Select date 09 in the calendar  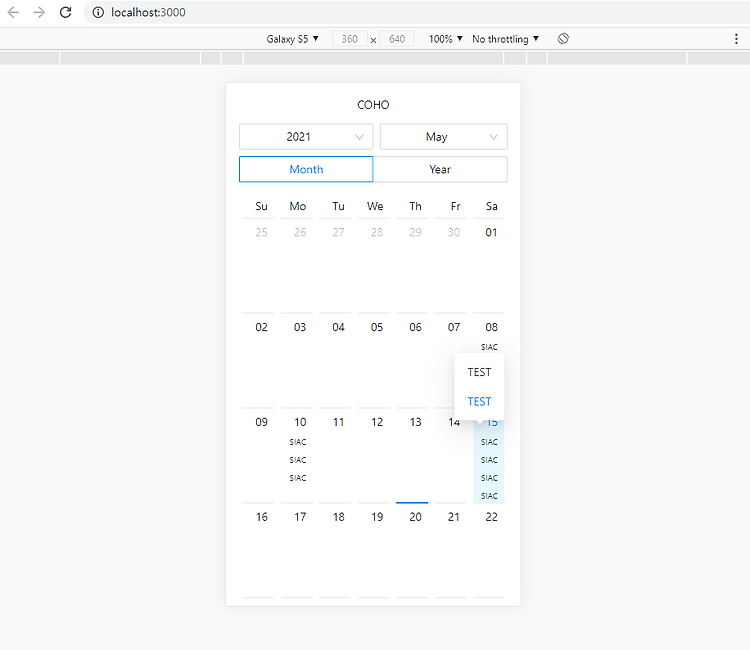click(x=261, y=422)
